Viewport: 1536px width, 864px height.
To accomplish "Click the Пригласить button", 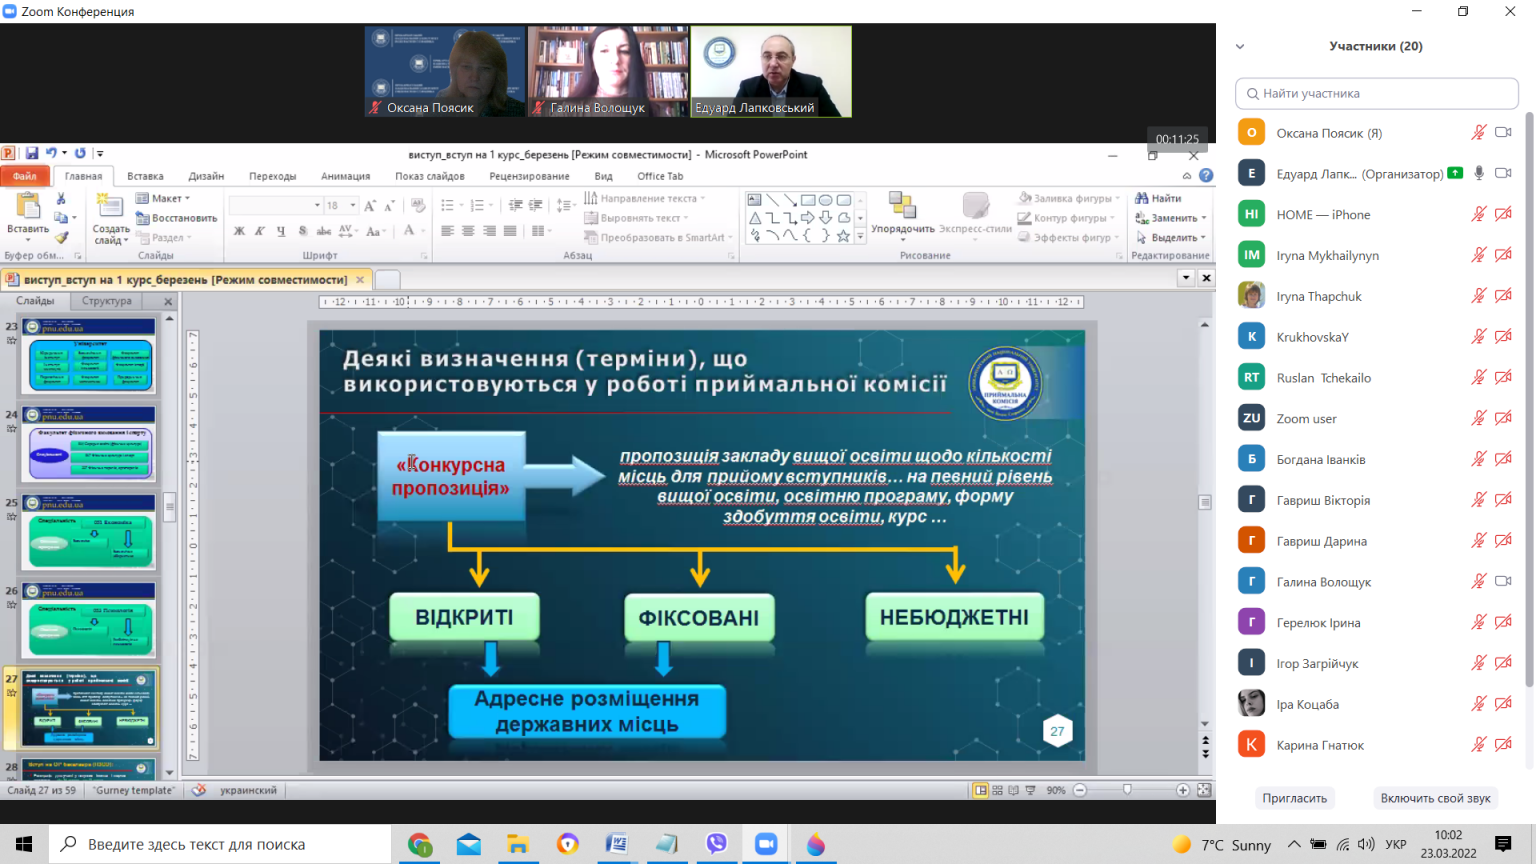I will pyautogui.click(x=1294, y=798).
